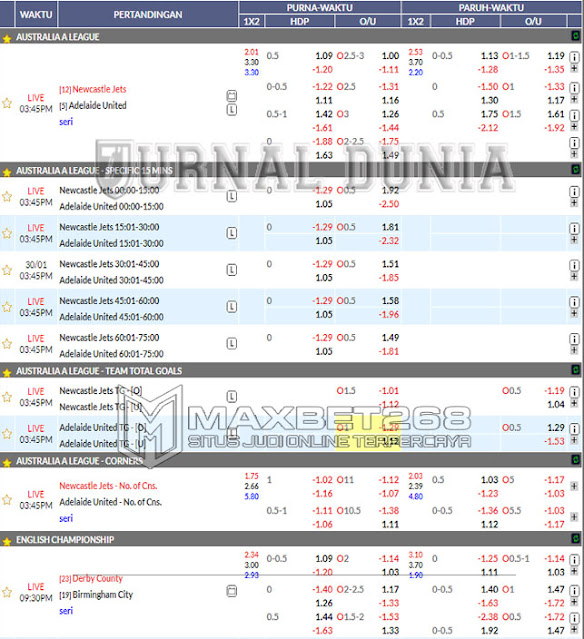Select over odds 1.81 in 15:01-30:00 row
This screenshot has width=584, height=639.
click(390, 227)
